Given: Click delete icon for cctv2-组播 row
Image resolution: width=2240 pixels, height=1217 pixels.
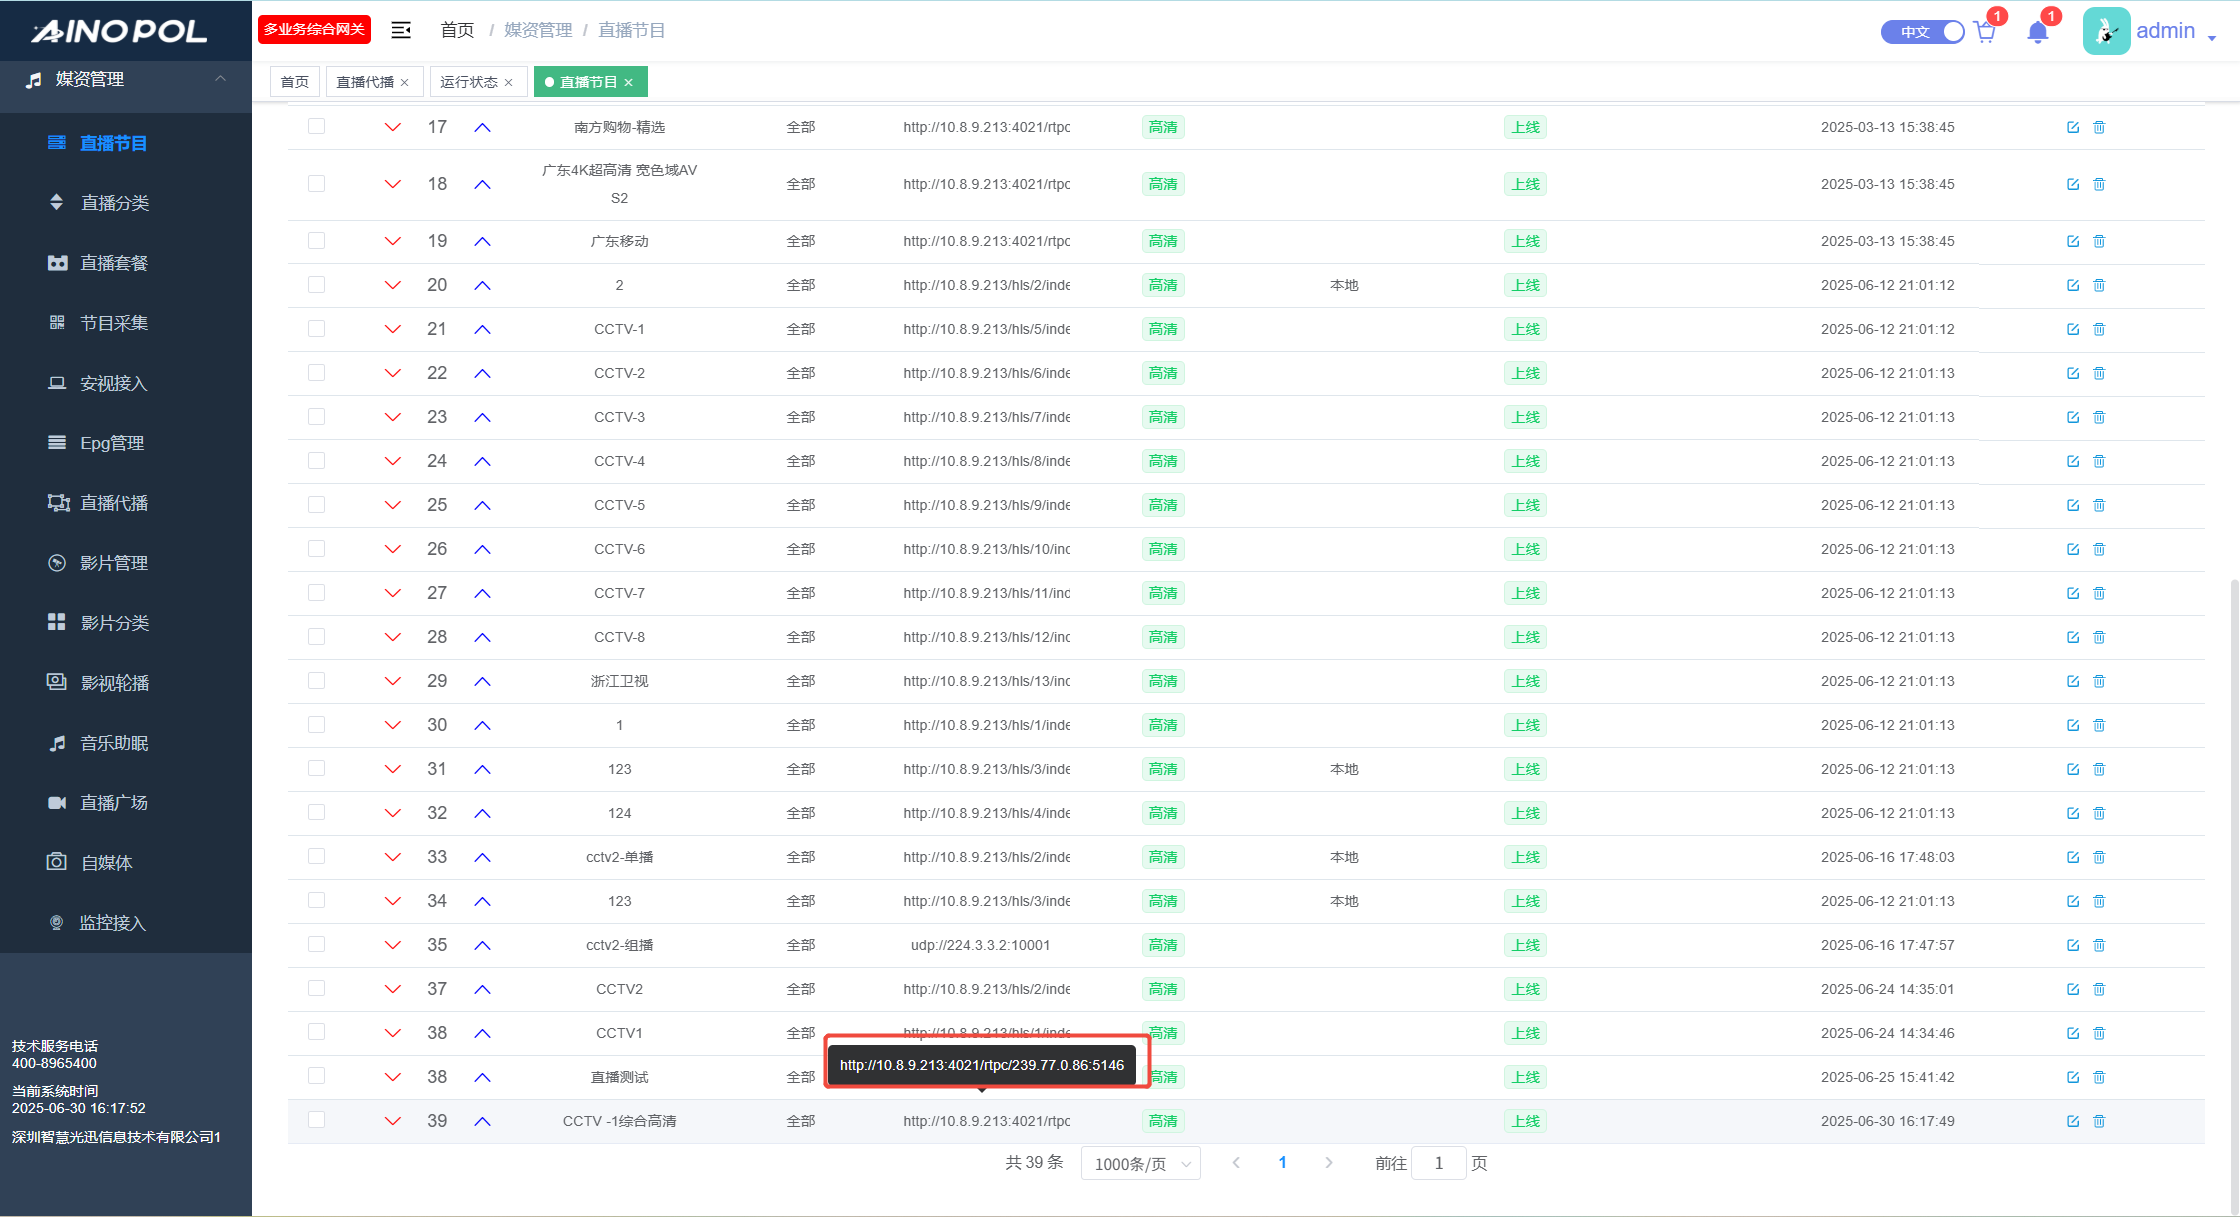Looking at the screenshot, I should coord(2099,945).
